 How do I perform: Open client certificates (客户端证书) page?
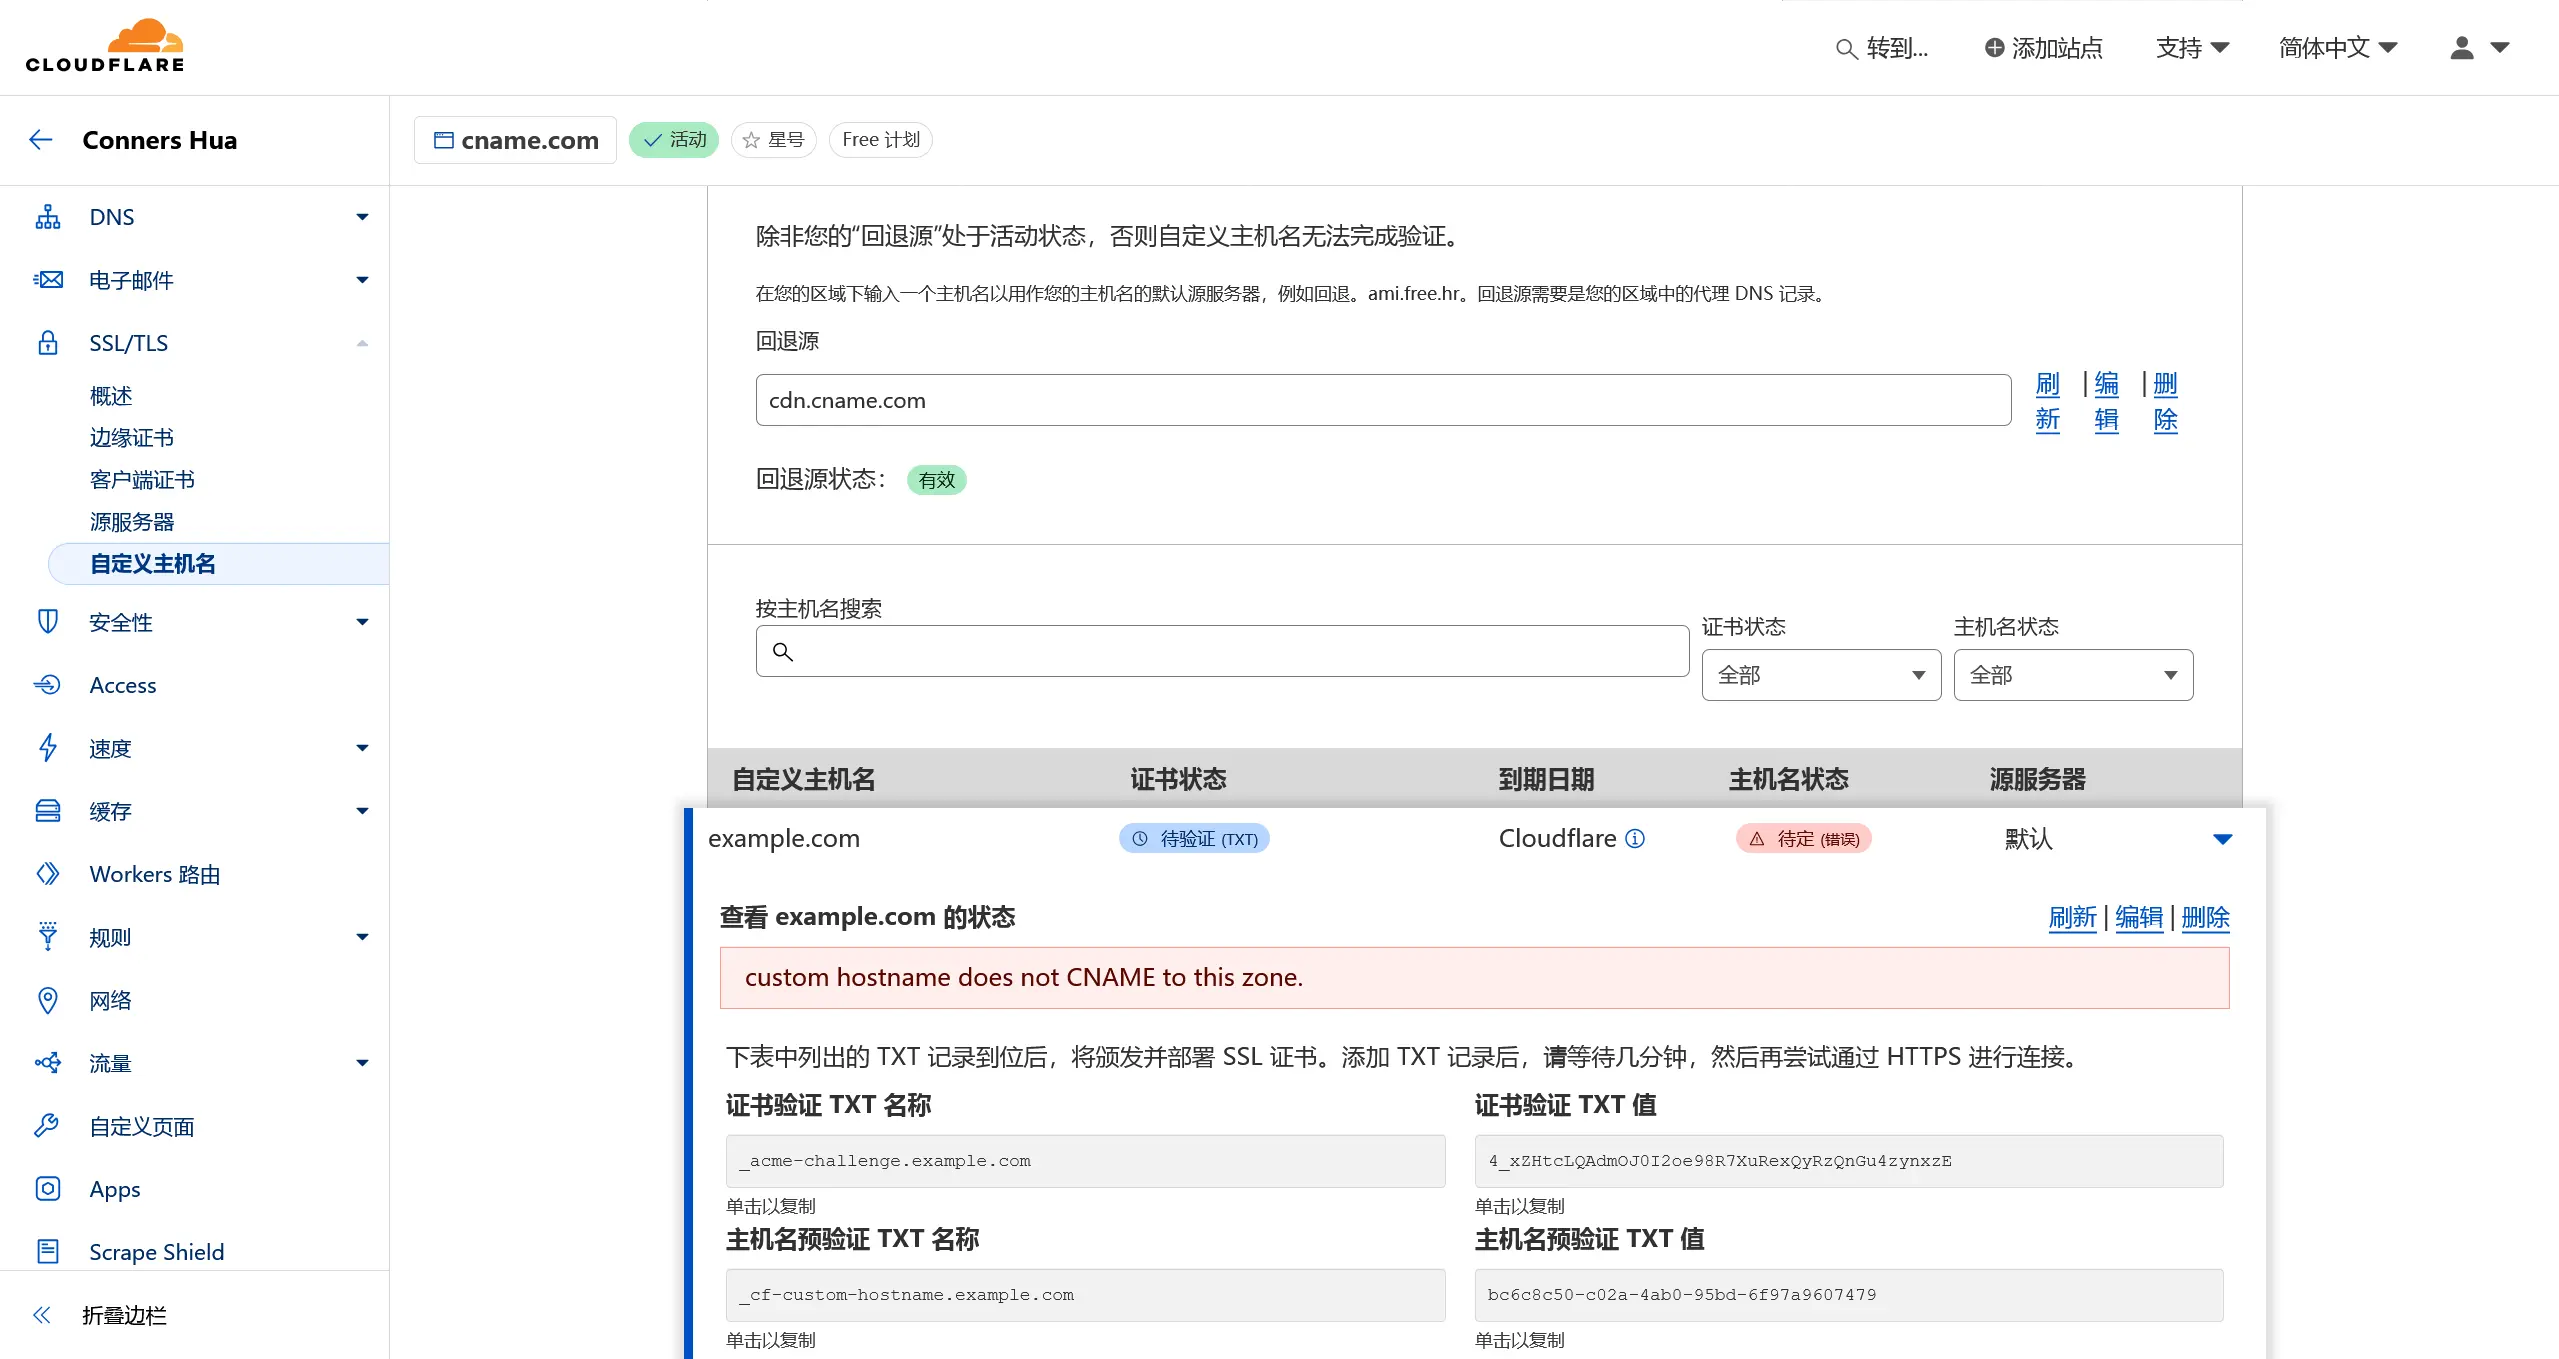point(142,480)
